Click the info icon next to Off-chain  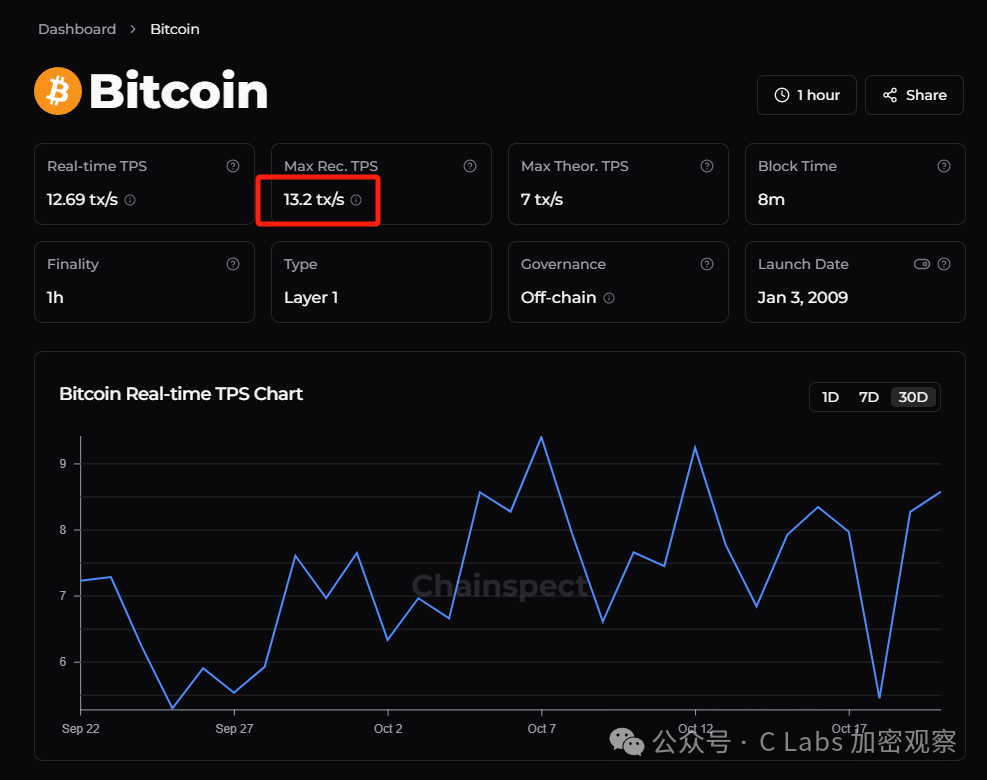point(609,298)
